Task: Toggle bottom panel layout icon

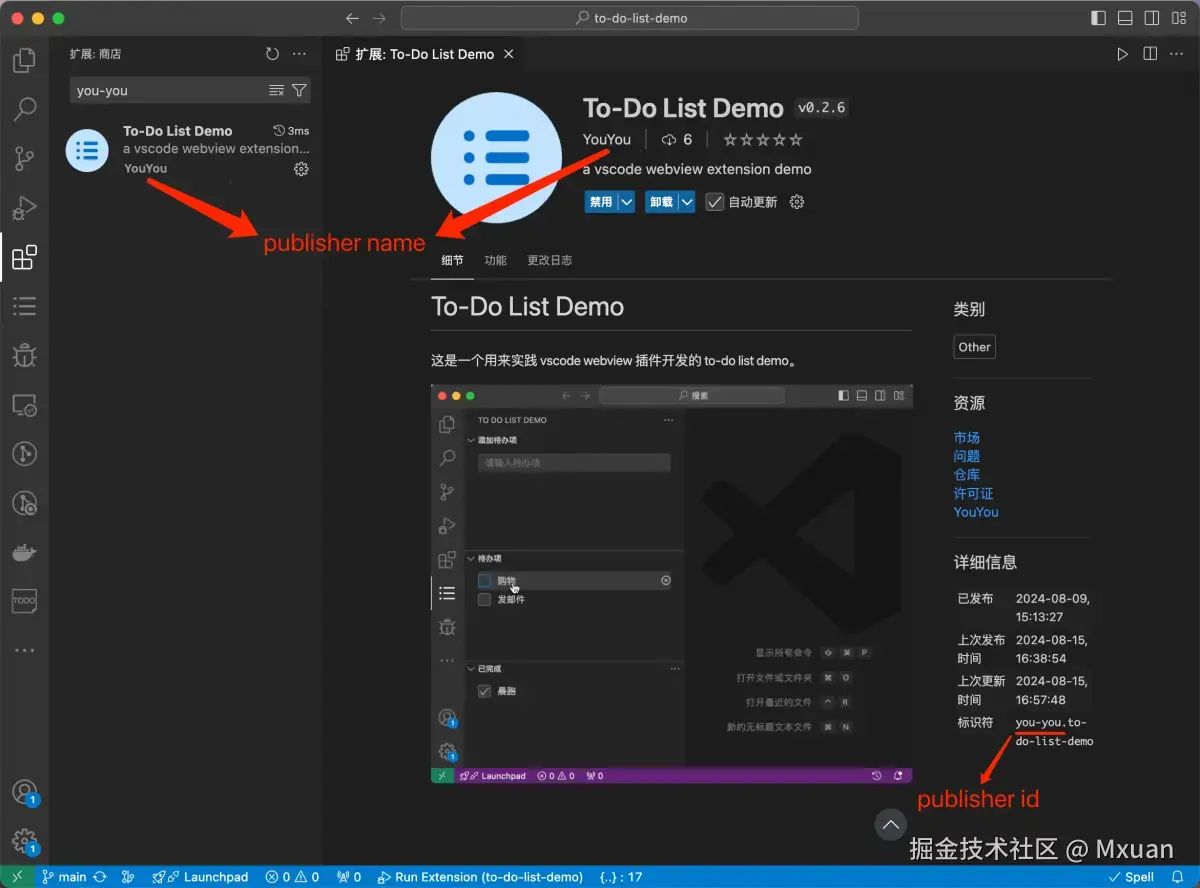Action: pos(1125,18)
